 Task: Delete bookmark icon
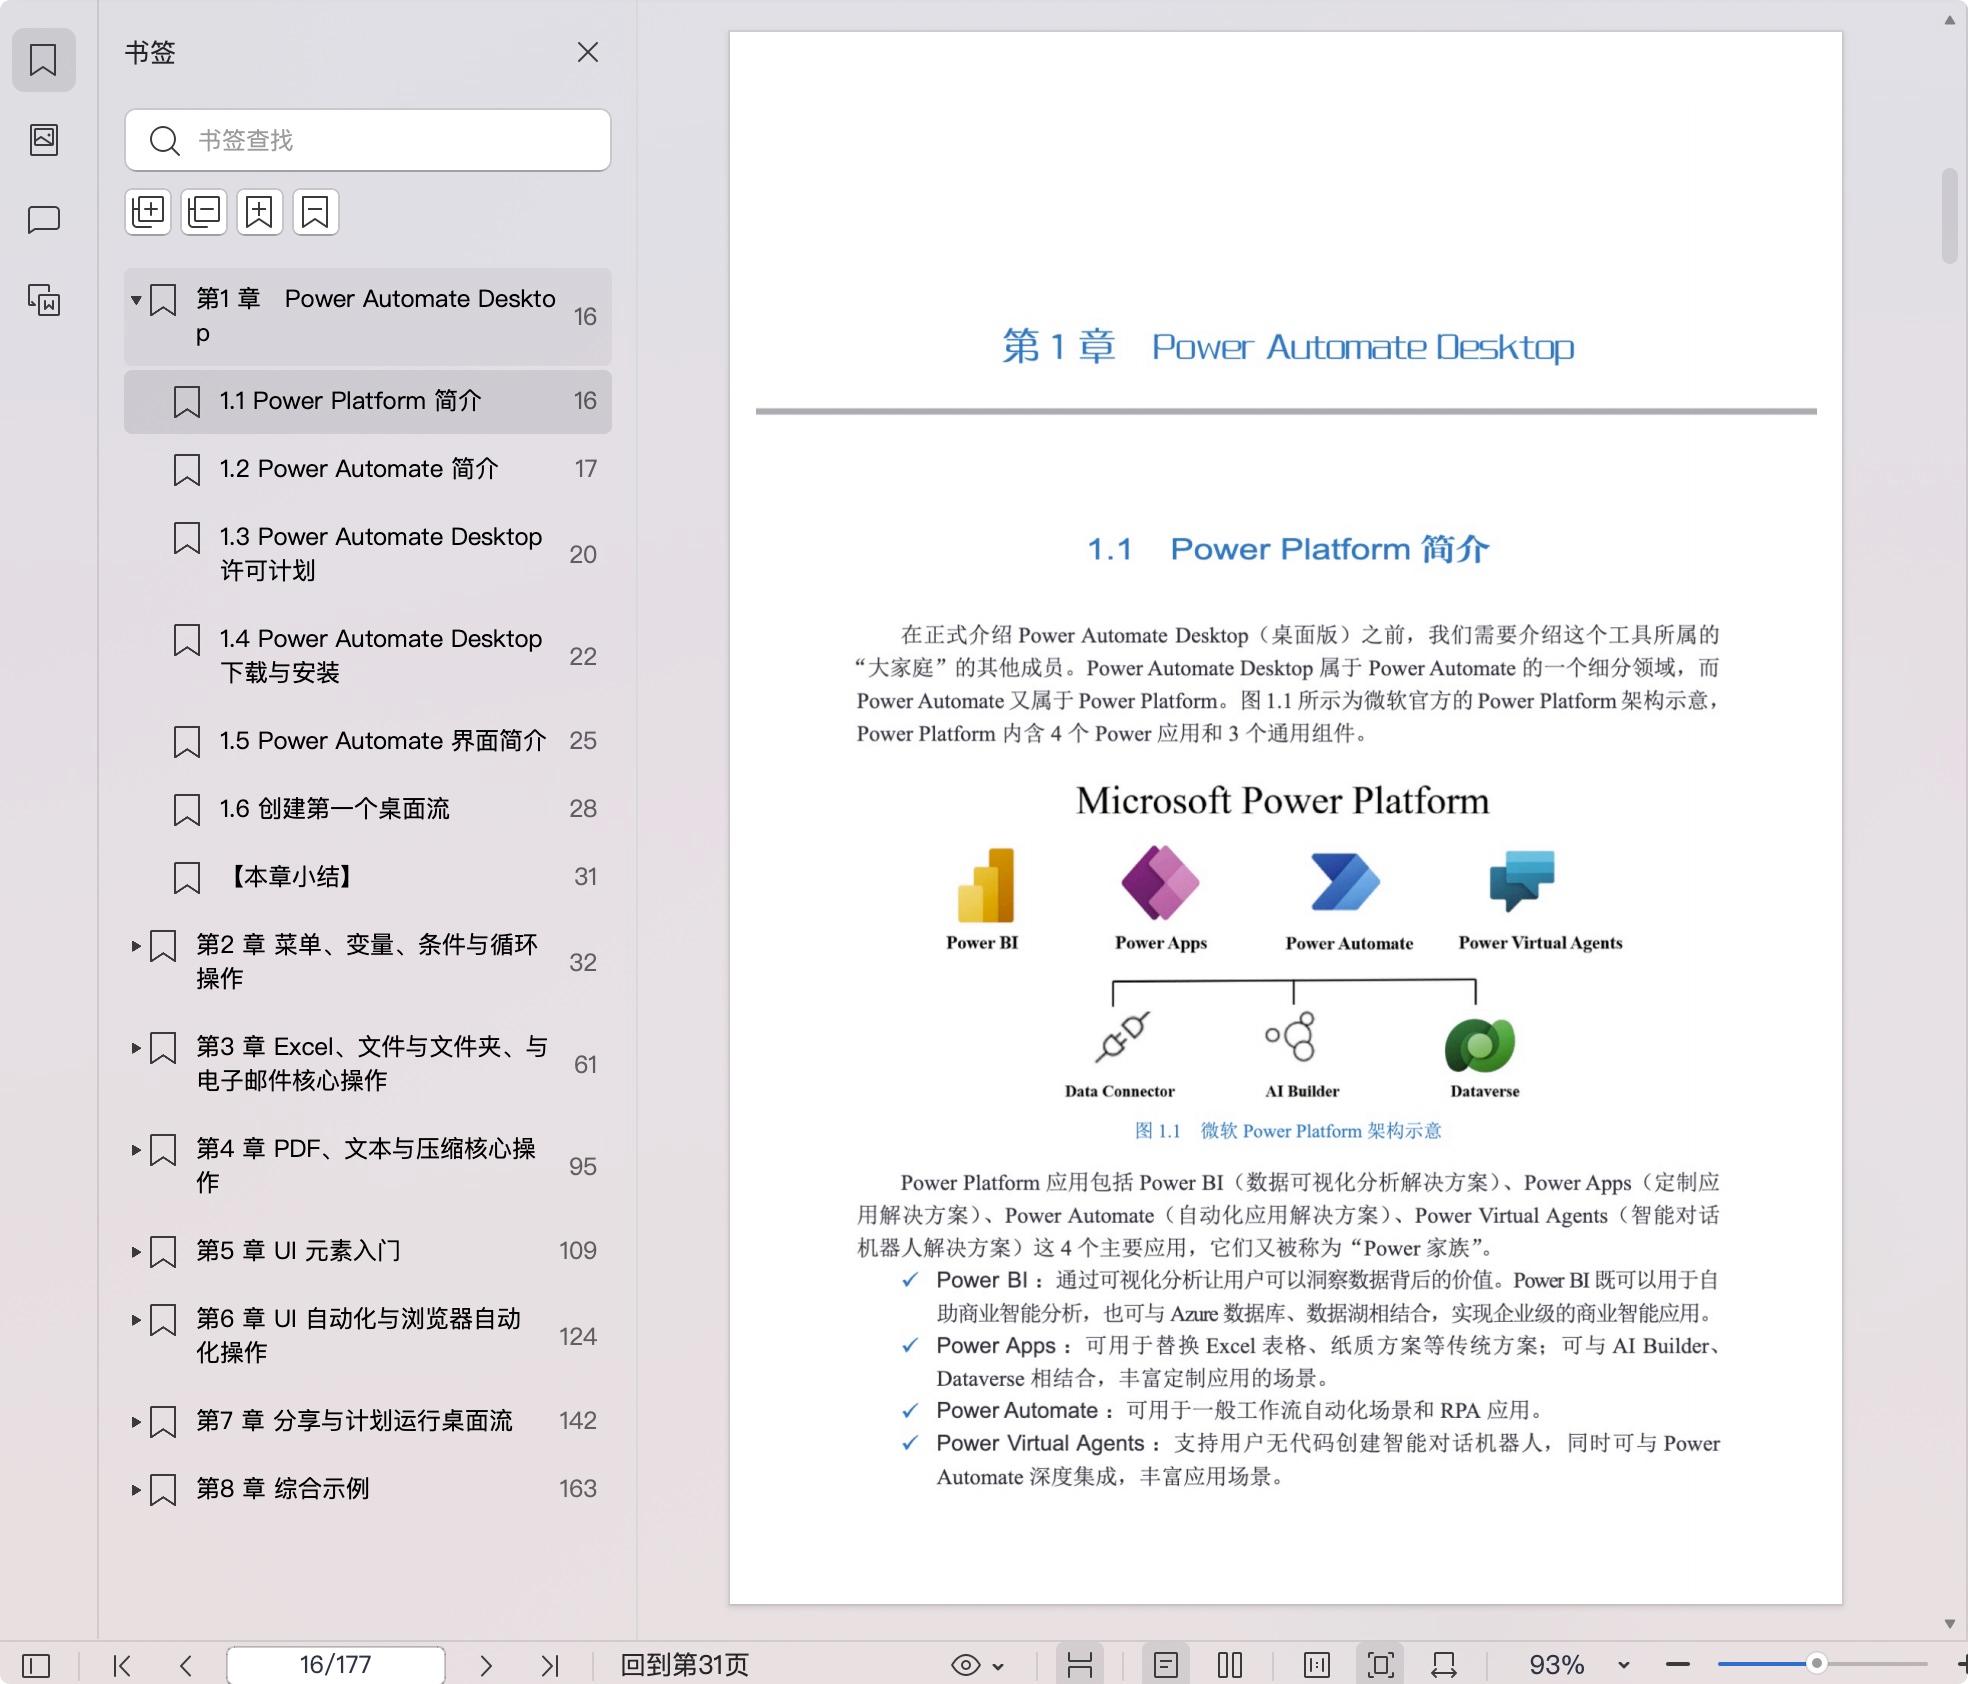[316, 212]
